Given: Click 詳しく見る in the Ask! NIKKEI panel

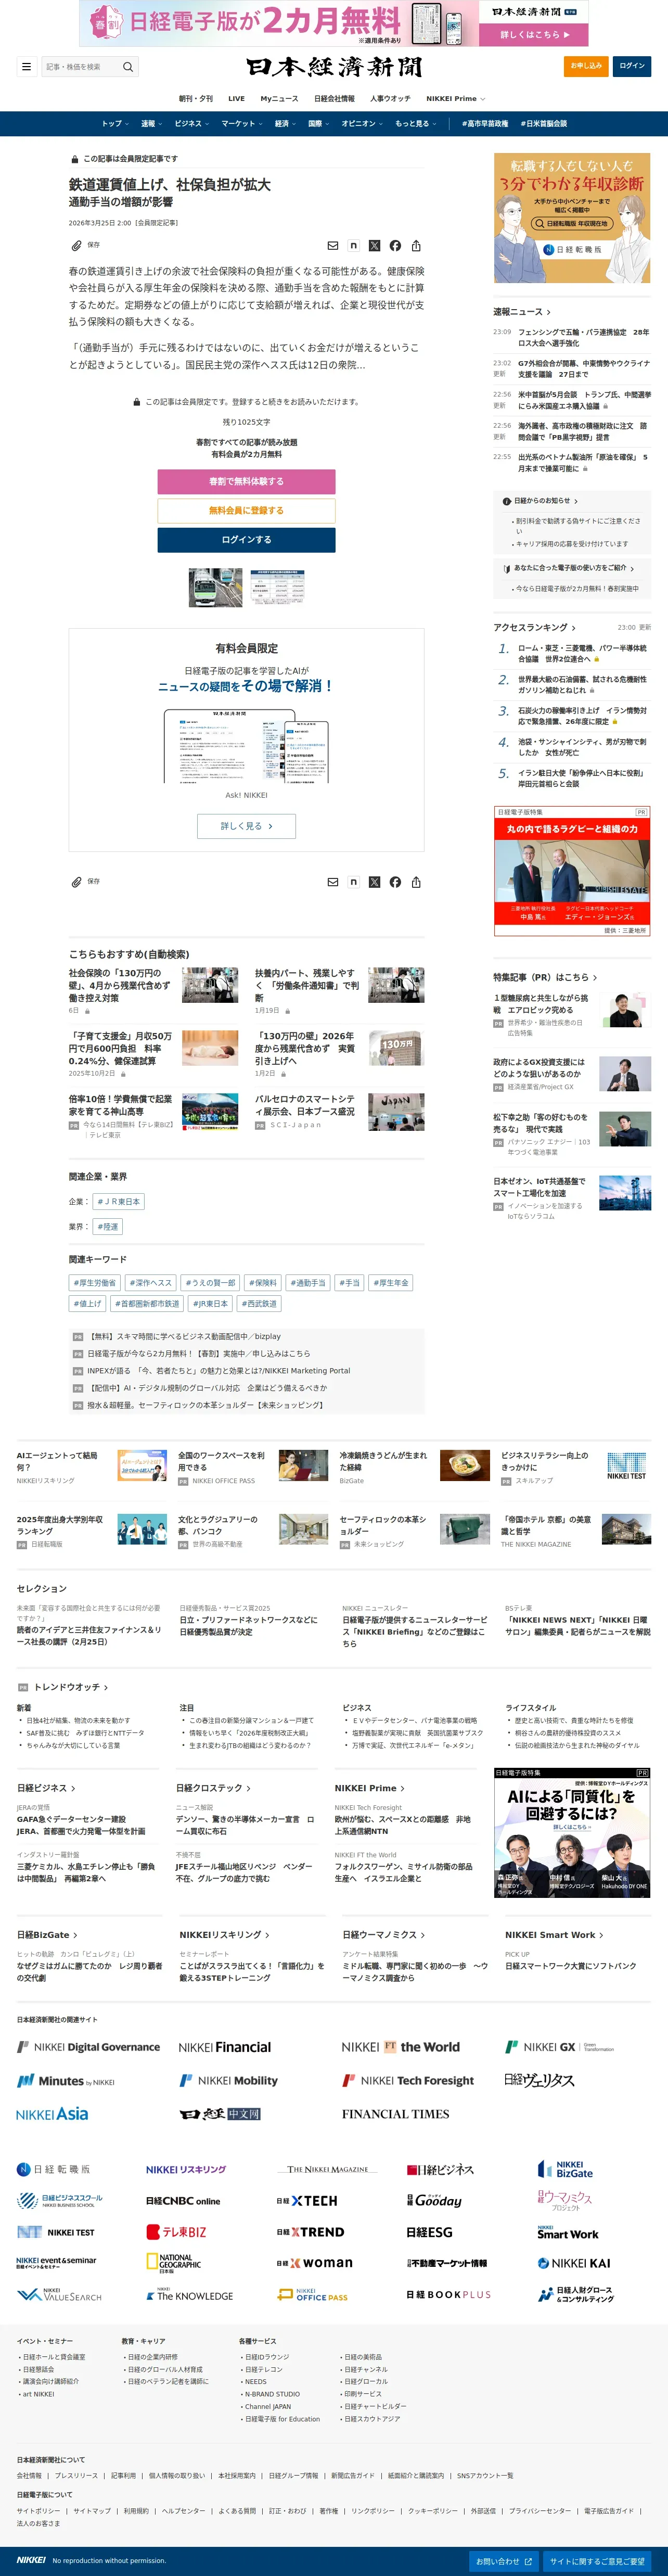Looking at the screenshot, I should 246,826.
